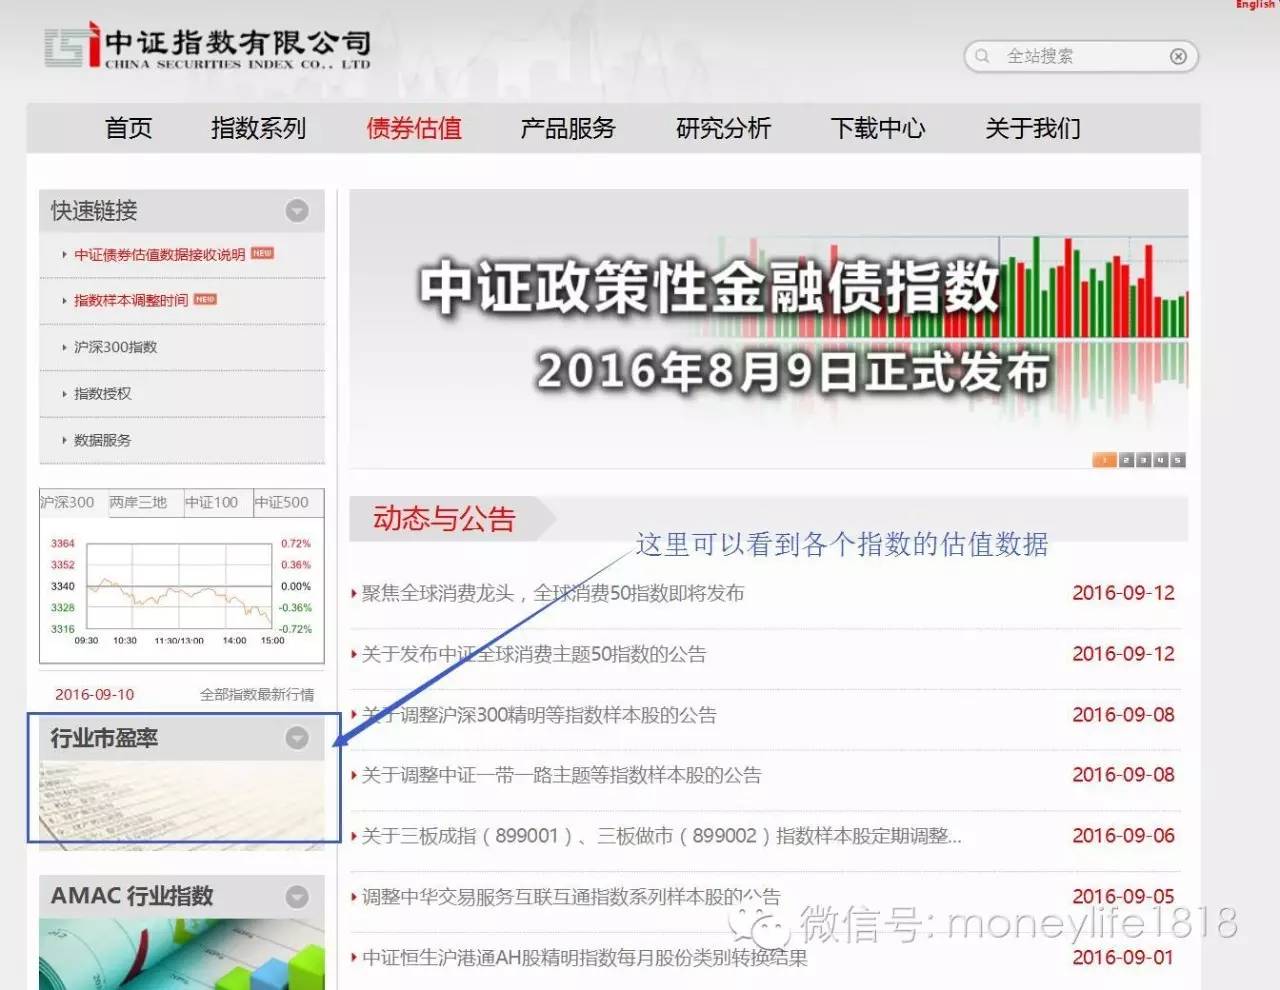Go to banner slide 2 indicator
1280x990 pixels.
(1126, 460)
